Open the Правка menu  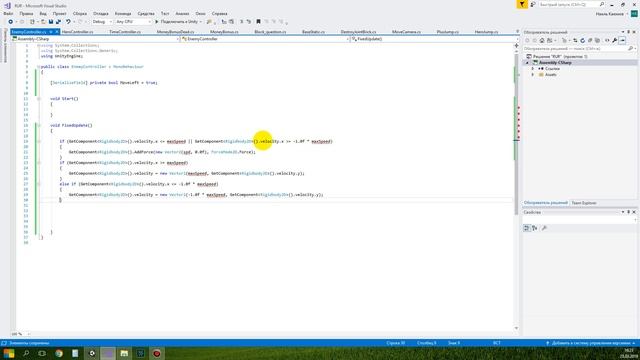[26, 13]
